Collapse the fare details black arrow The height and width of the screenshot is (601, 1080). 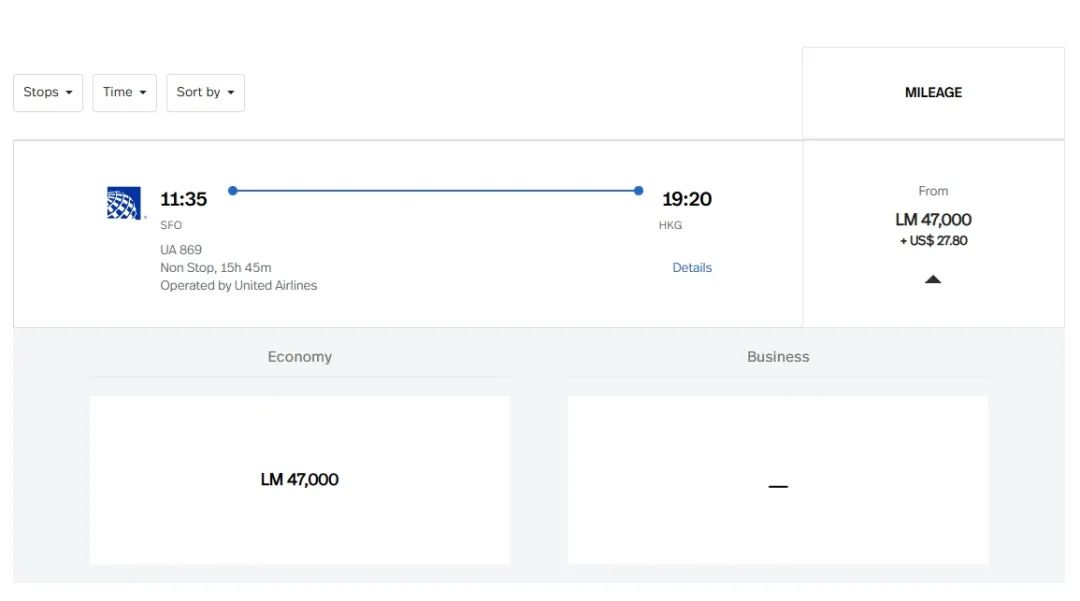(933, 279)
